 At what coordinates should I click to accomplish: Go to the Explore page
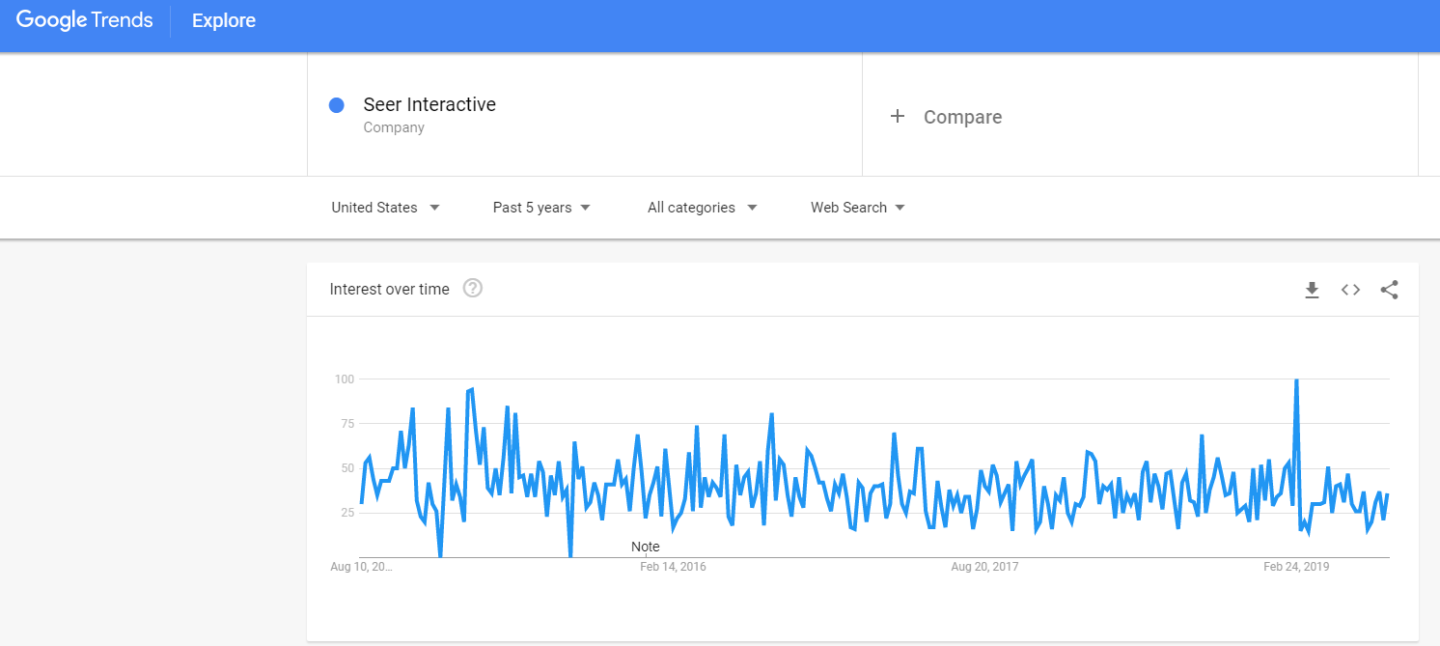[223, 21]
